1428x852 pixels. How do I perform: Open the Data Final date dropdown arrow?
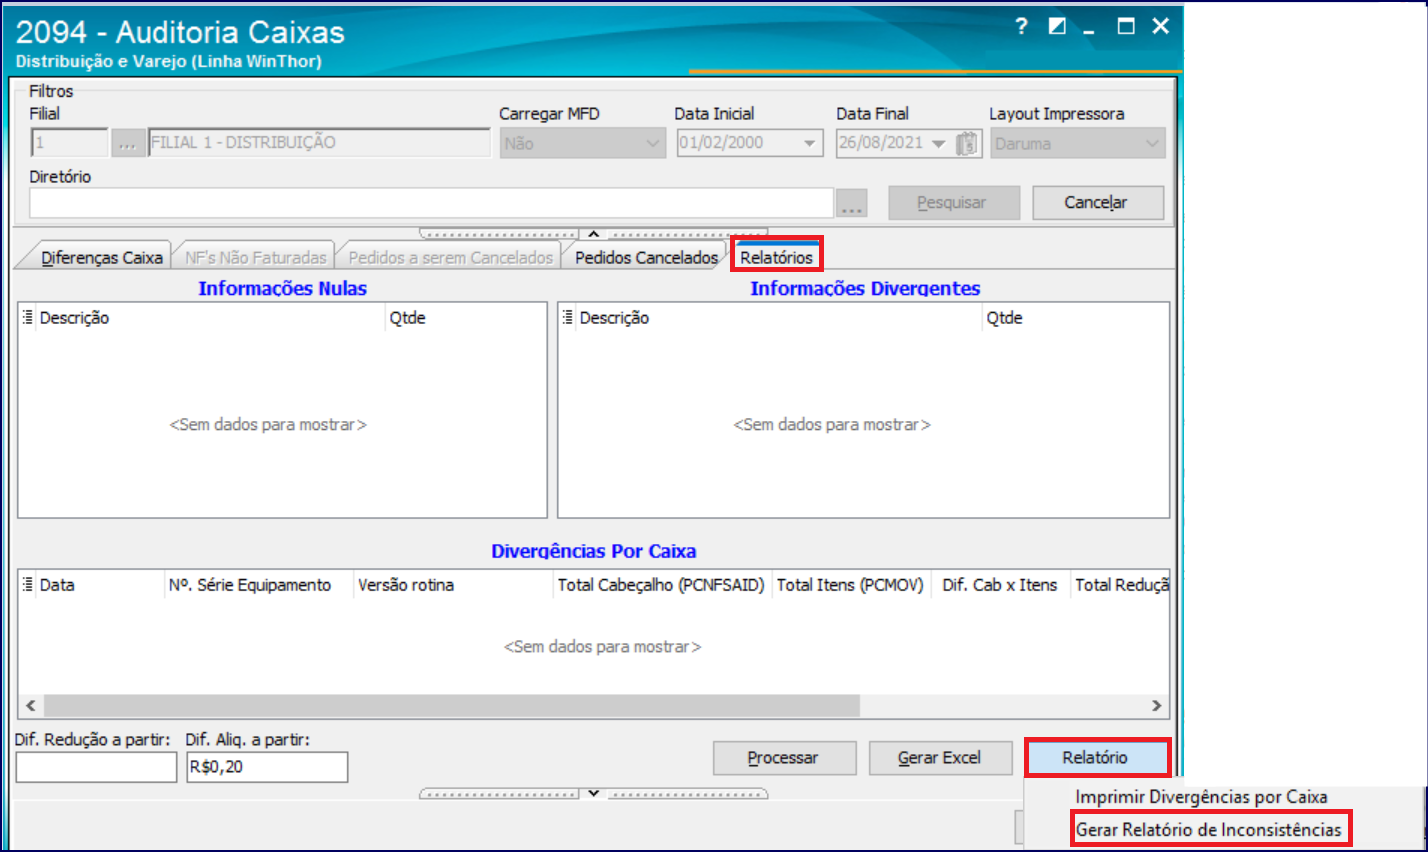(x=939, y=144)
